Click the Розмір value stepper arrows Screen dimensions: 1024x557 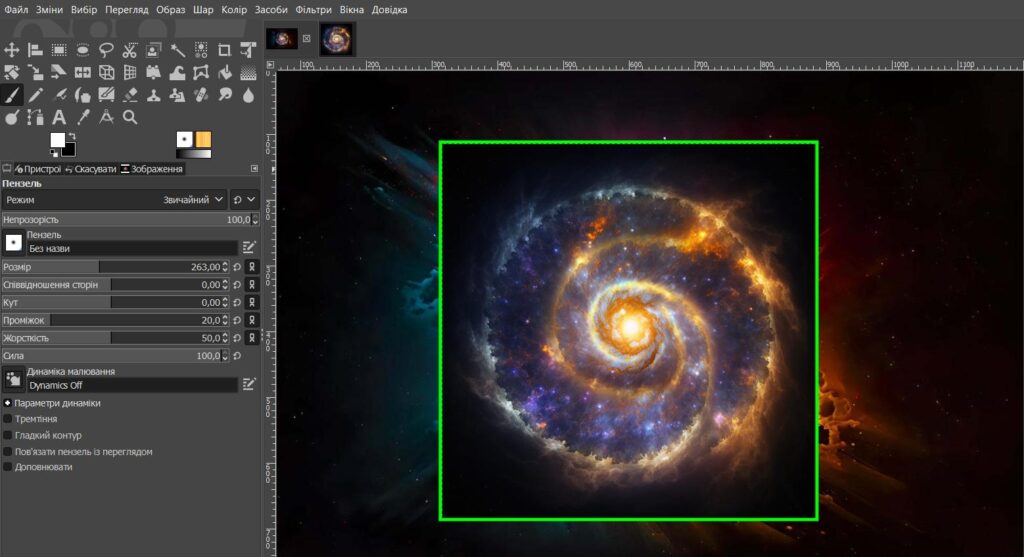point(225,266)
